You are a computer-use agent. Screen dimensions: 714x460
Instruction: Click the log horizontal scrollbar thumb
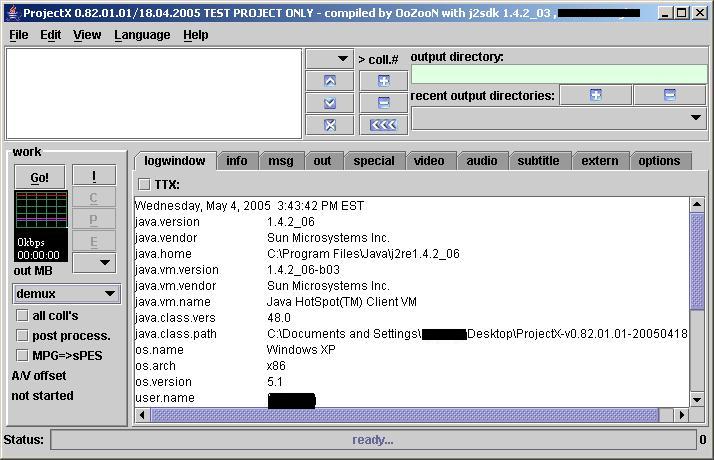404,415
